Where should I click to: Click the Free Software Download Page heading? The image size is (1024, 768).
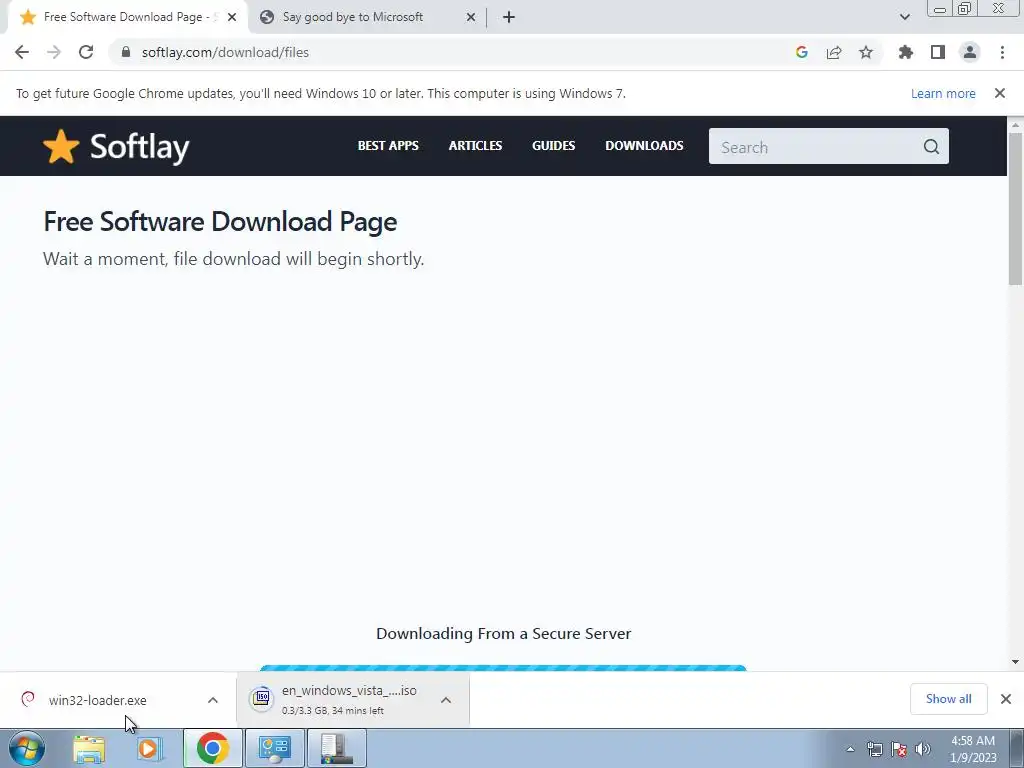click(220, 222)
